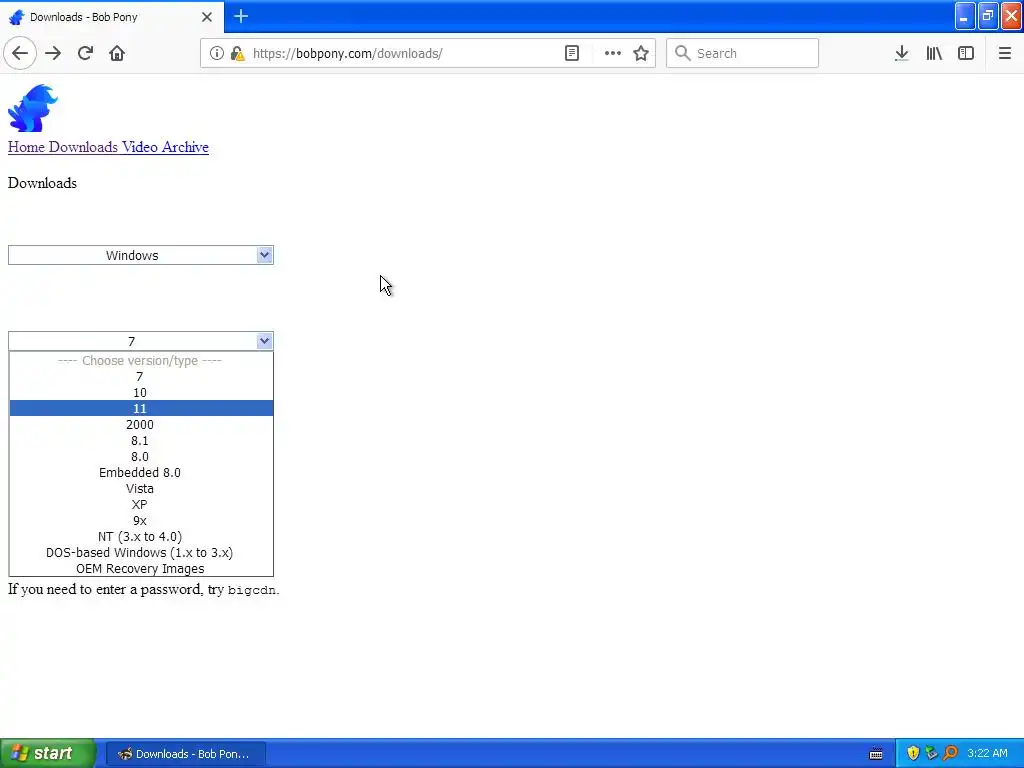Image resolution: width=1024 pixels, height=768 pixels.
Task: Show sidebars toolbar icon
Action: (966, 54)
